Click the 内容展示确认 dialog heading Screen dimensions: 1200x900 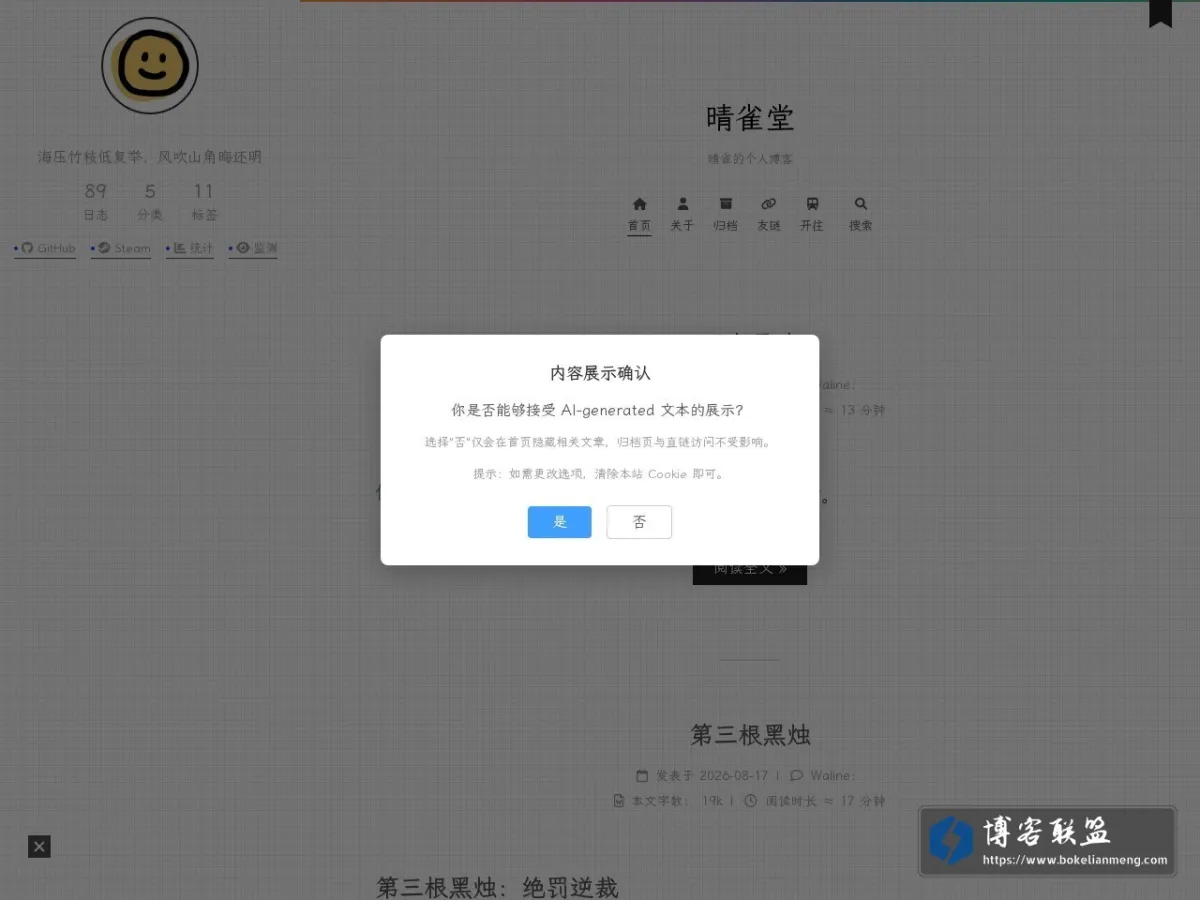point(600,373)
